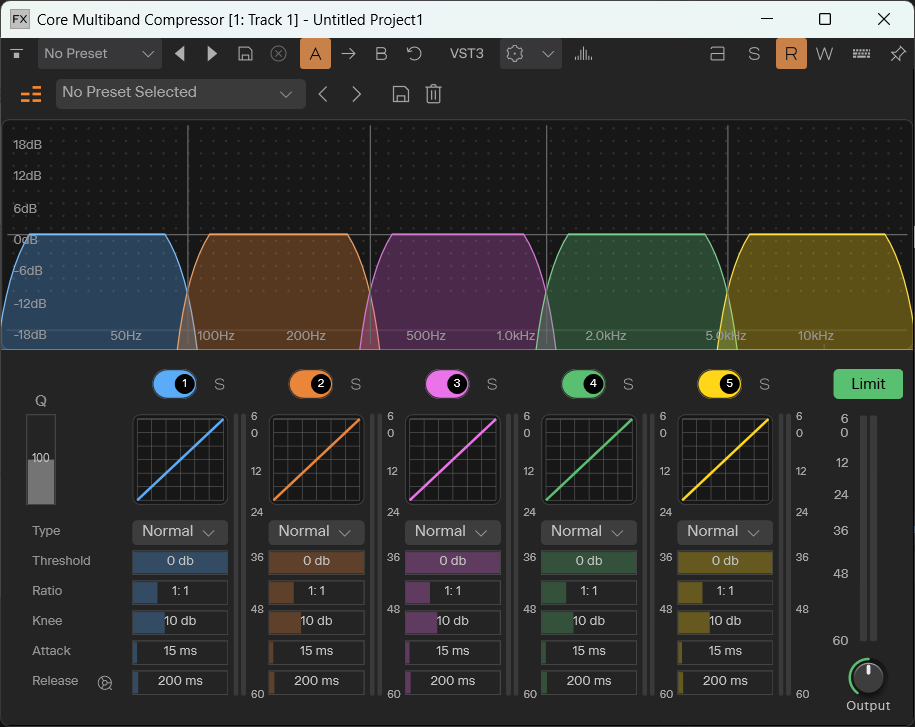Save plugin preset with lower floppy icon
This screenshot has height=727, width=915.
click(400, 94)
